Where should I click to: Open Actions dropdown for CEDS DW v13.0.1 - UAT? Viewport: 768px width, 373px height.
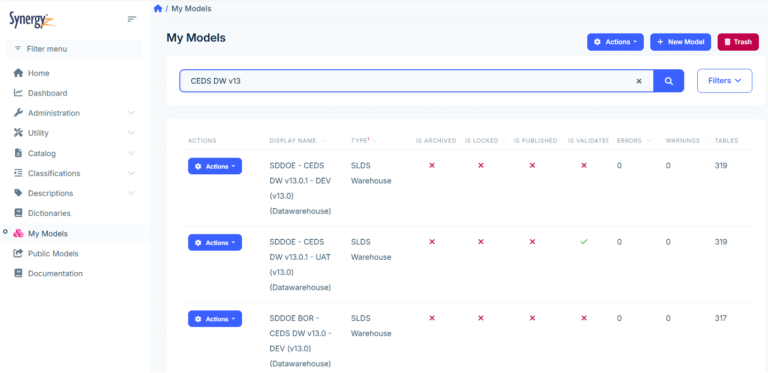[215, 243]
